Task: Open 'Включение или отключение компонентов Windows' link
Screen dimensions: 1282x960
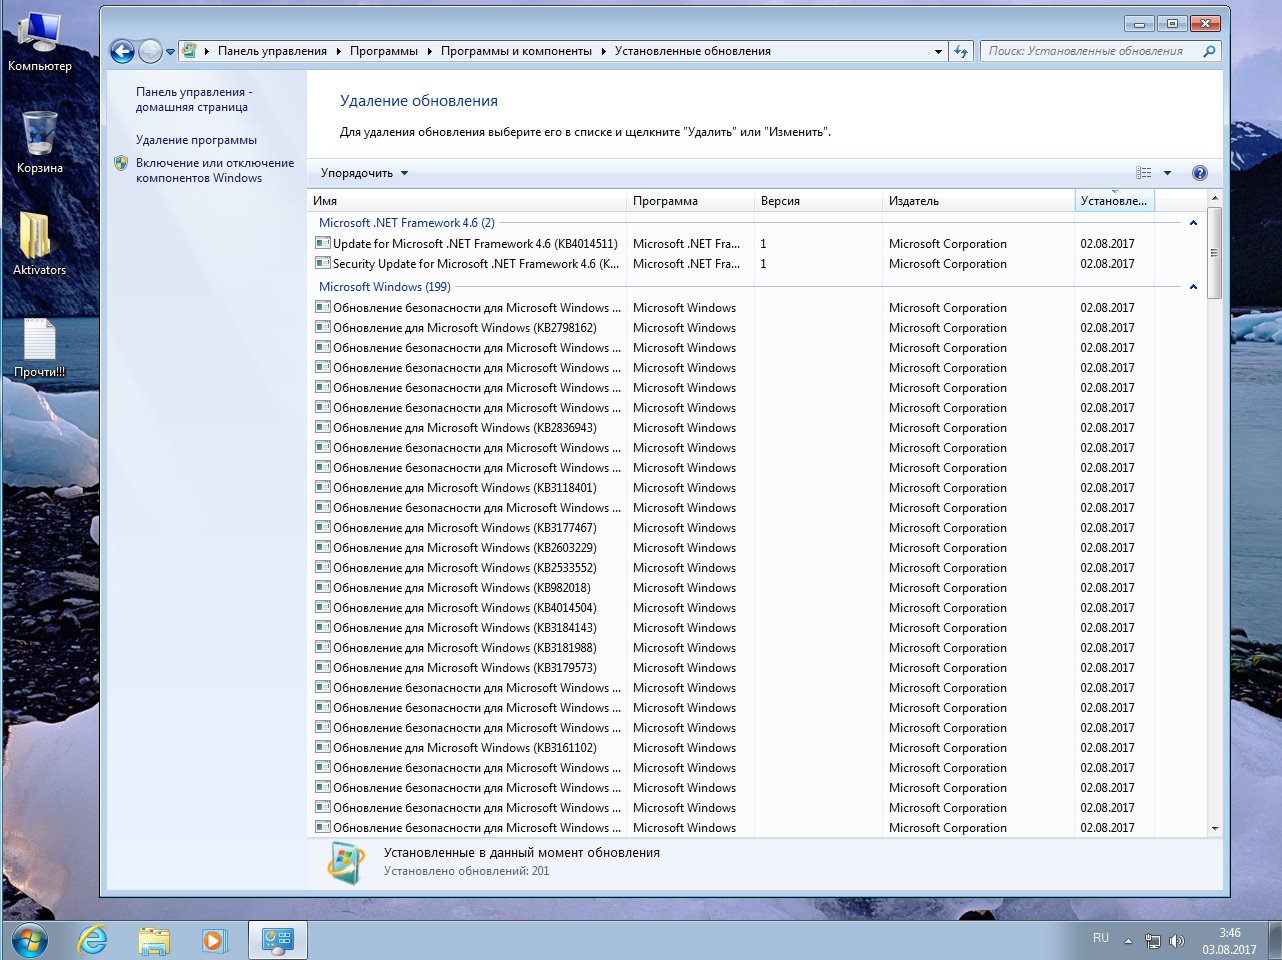Action: pyautogui.click(x=215, y=170)
